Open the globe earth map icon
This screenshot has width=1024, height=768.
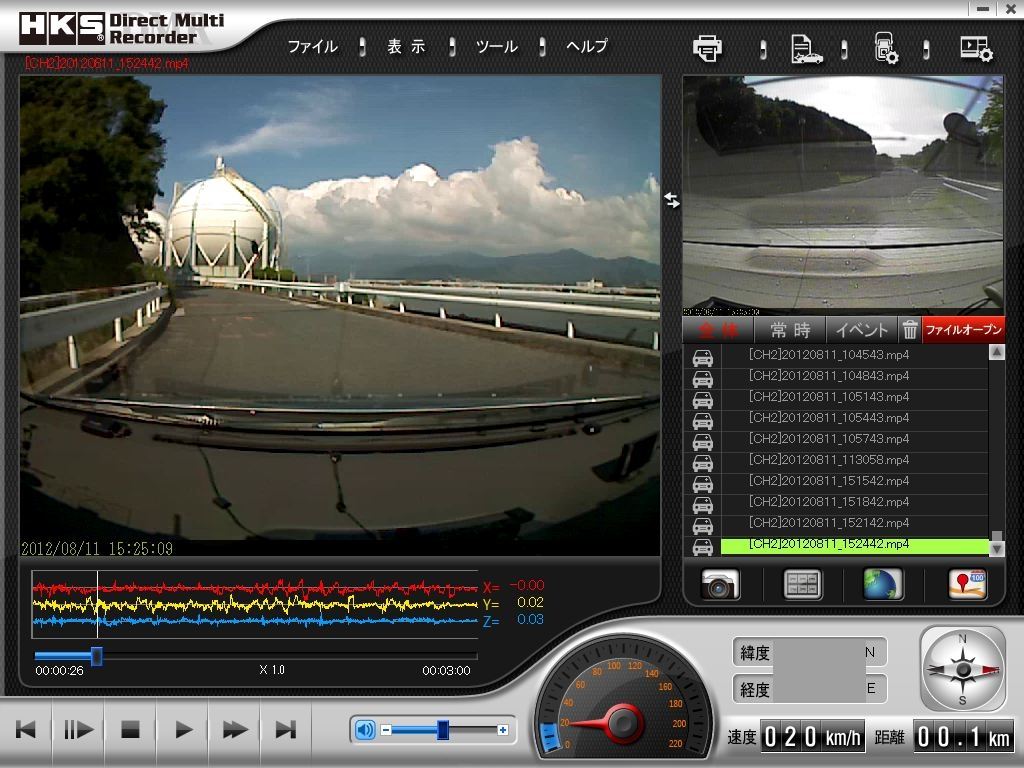point(883,584)
